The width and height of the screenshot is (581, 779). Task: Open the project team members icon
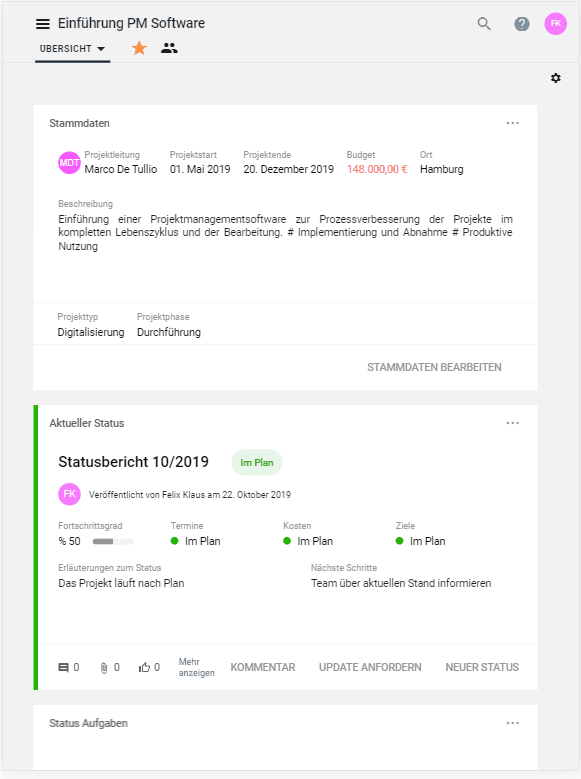click(x=169, y=48)
